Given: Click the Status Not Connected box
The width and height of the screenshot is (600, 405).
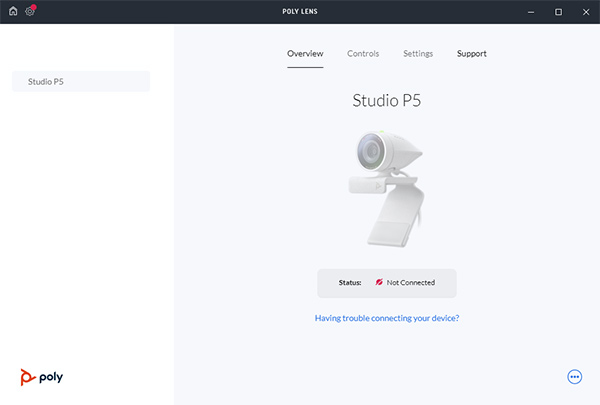Looking at the screenshot, I should [387, 283].
